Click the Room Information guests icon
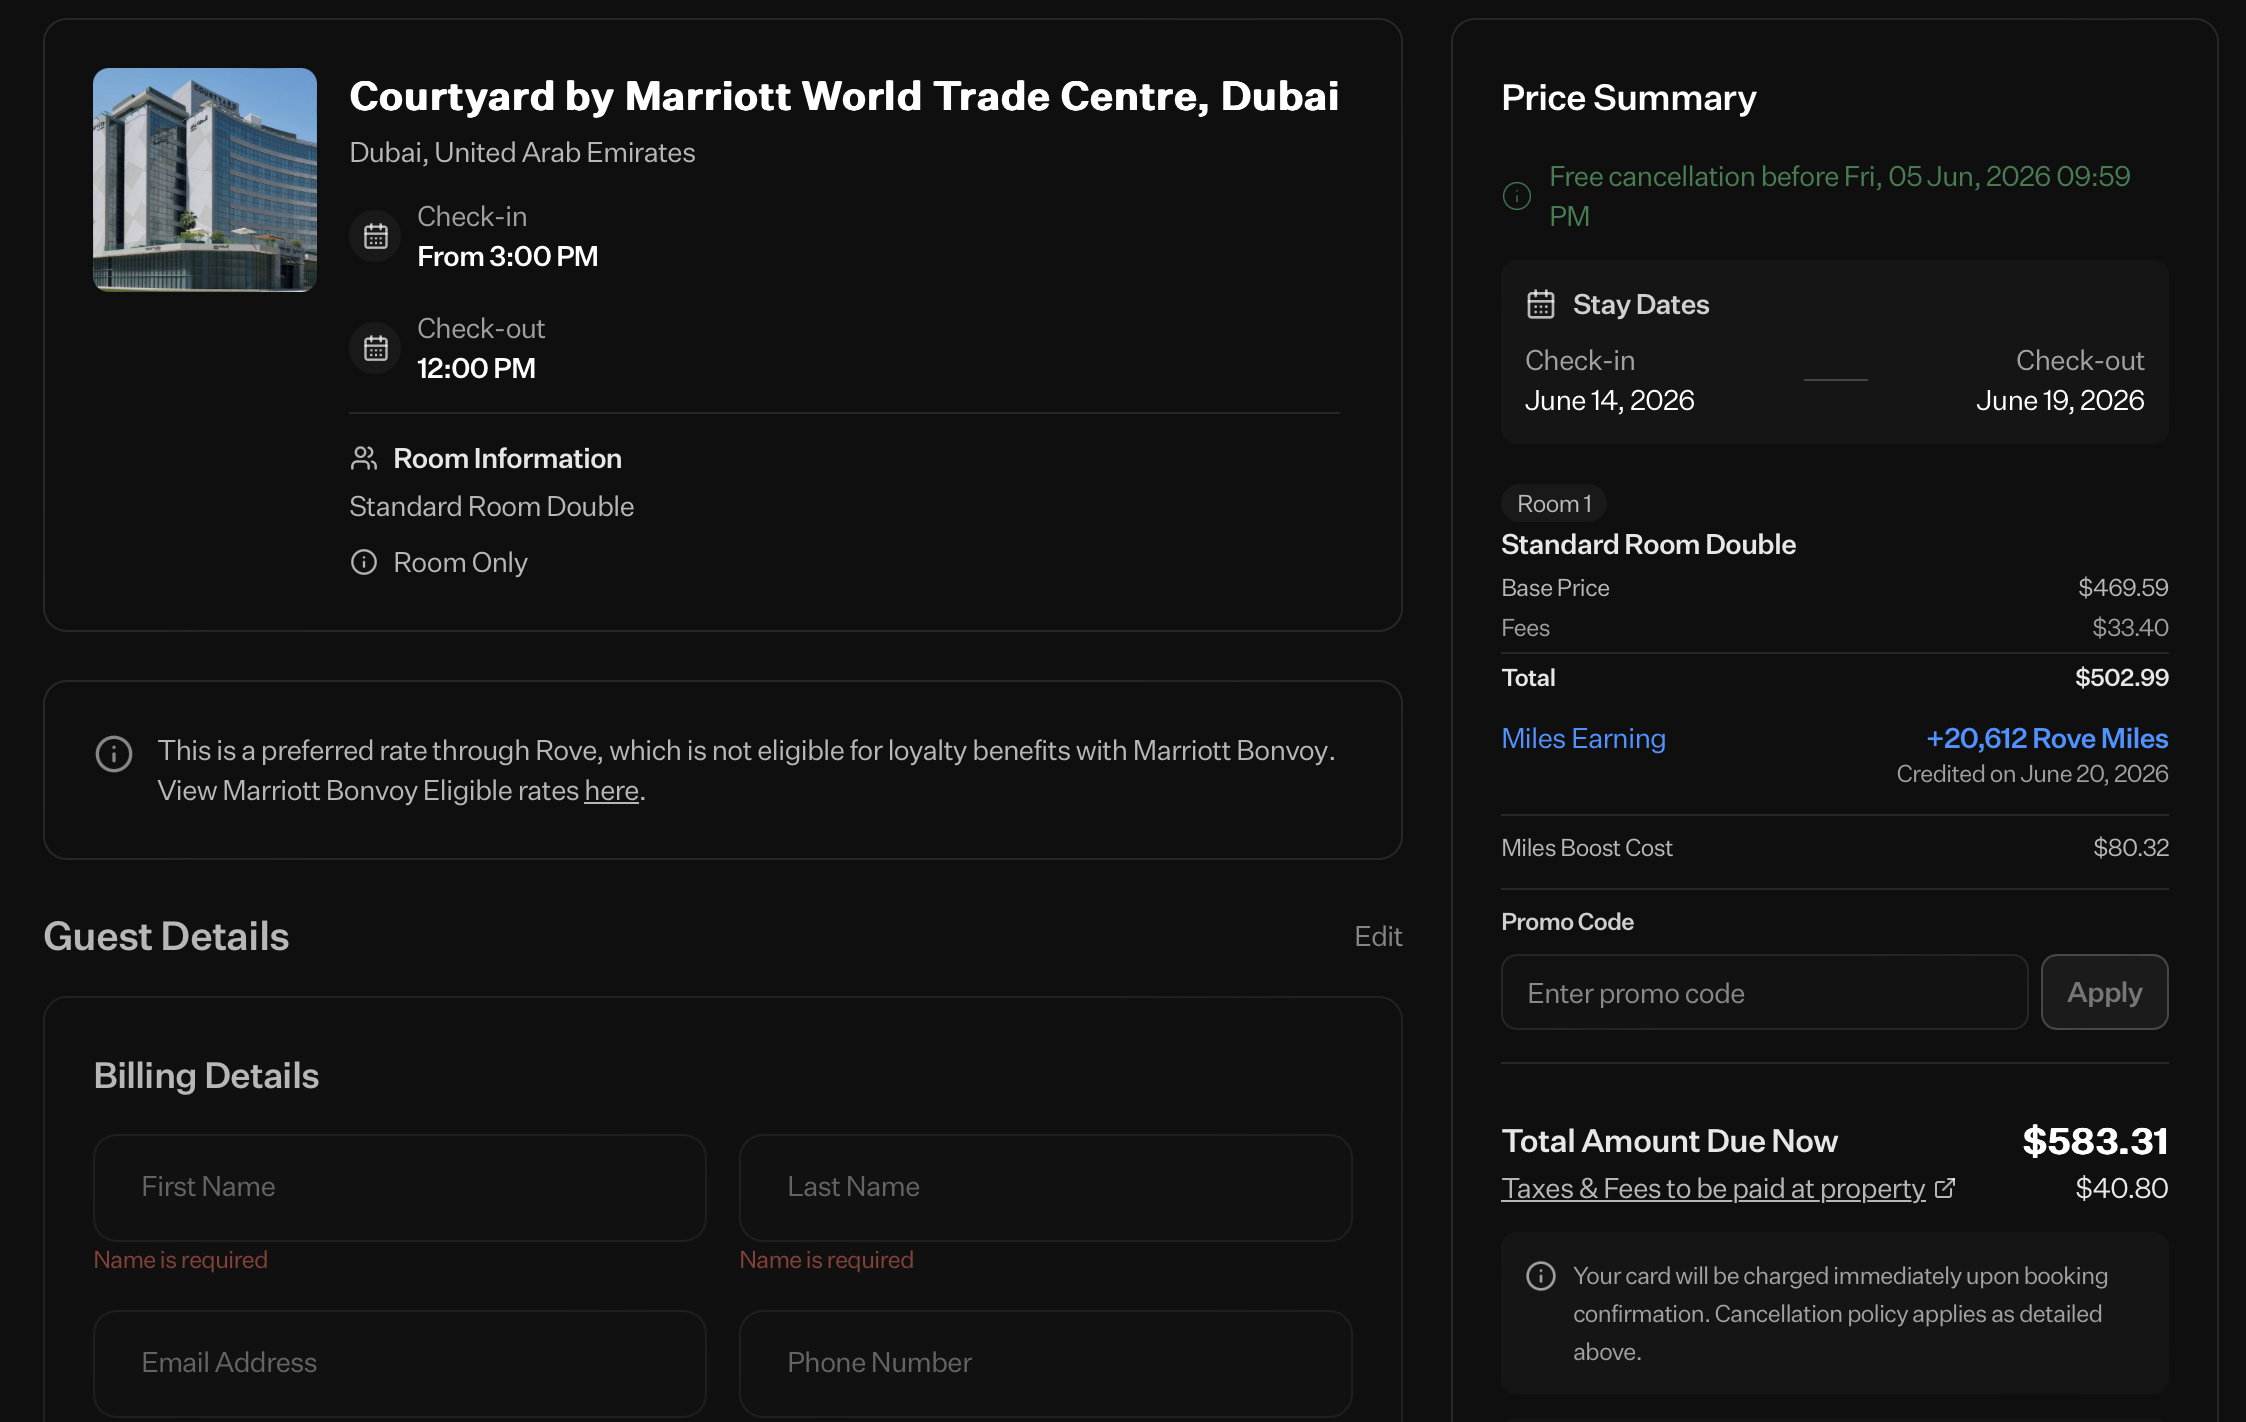This screenshot has width=2246, height=1422. [x=364, y=459]
